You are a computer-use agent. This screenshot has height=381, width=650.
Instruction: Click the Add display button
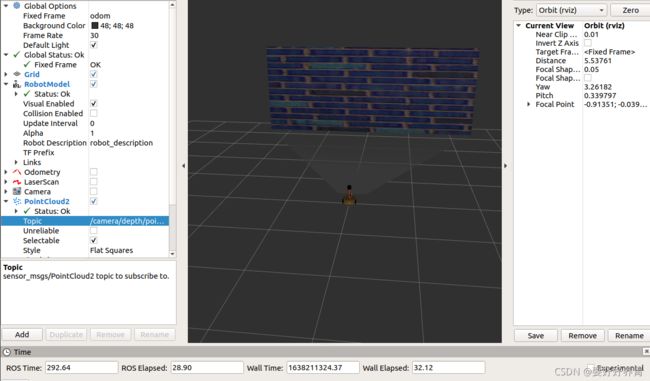(x=22, y=335)
